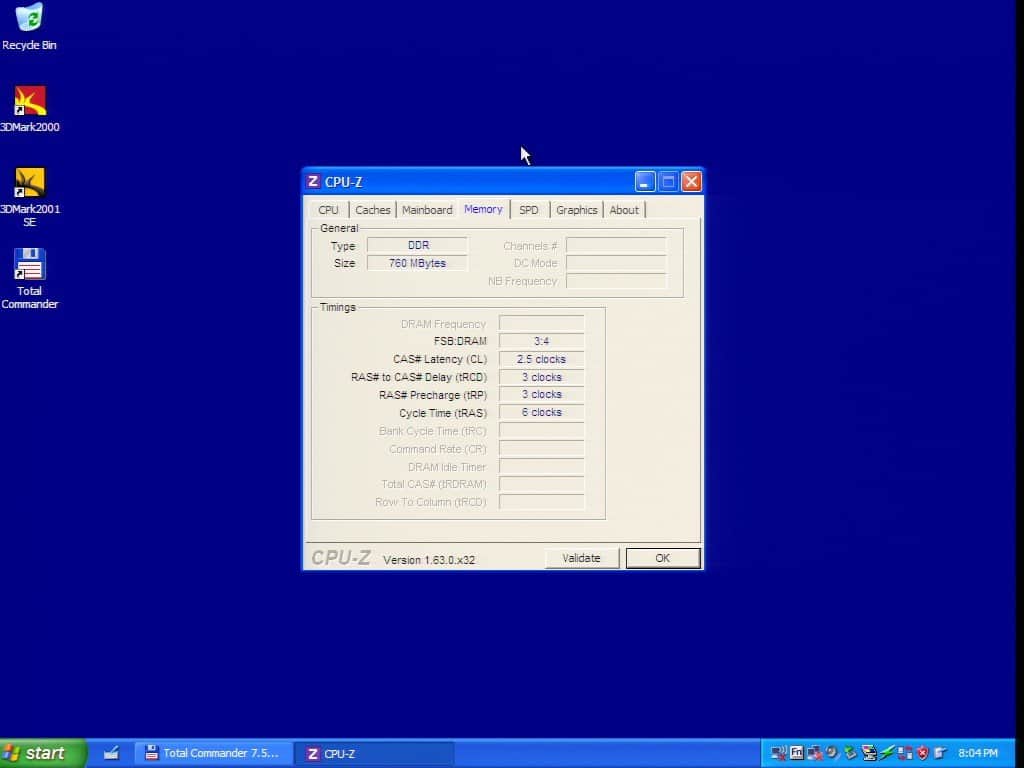Image resolution: width=1024 pixels, height=768 pixels.
Task: Switch to the Graphics tab
Action: coord(577,210)
